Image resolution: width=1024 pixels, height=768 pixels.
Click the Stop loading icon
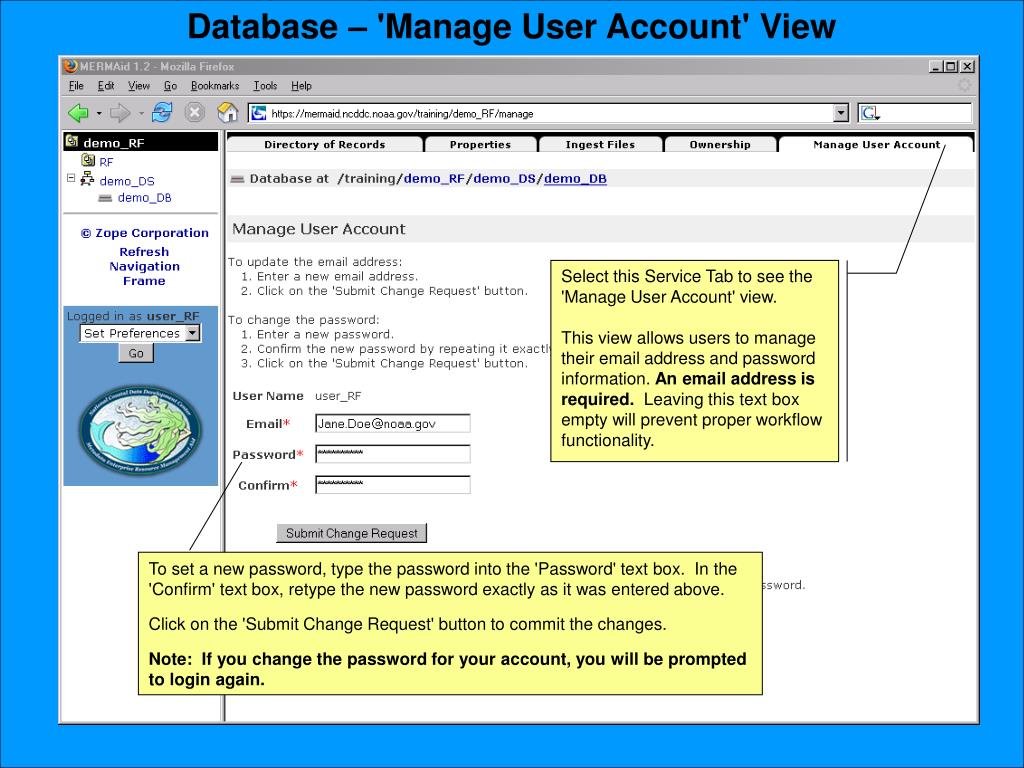194,113
